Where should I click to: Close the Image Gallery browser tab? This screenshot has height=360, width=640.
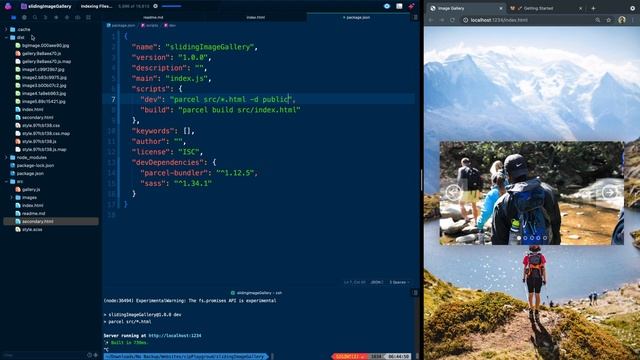(x=500, y=8)
